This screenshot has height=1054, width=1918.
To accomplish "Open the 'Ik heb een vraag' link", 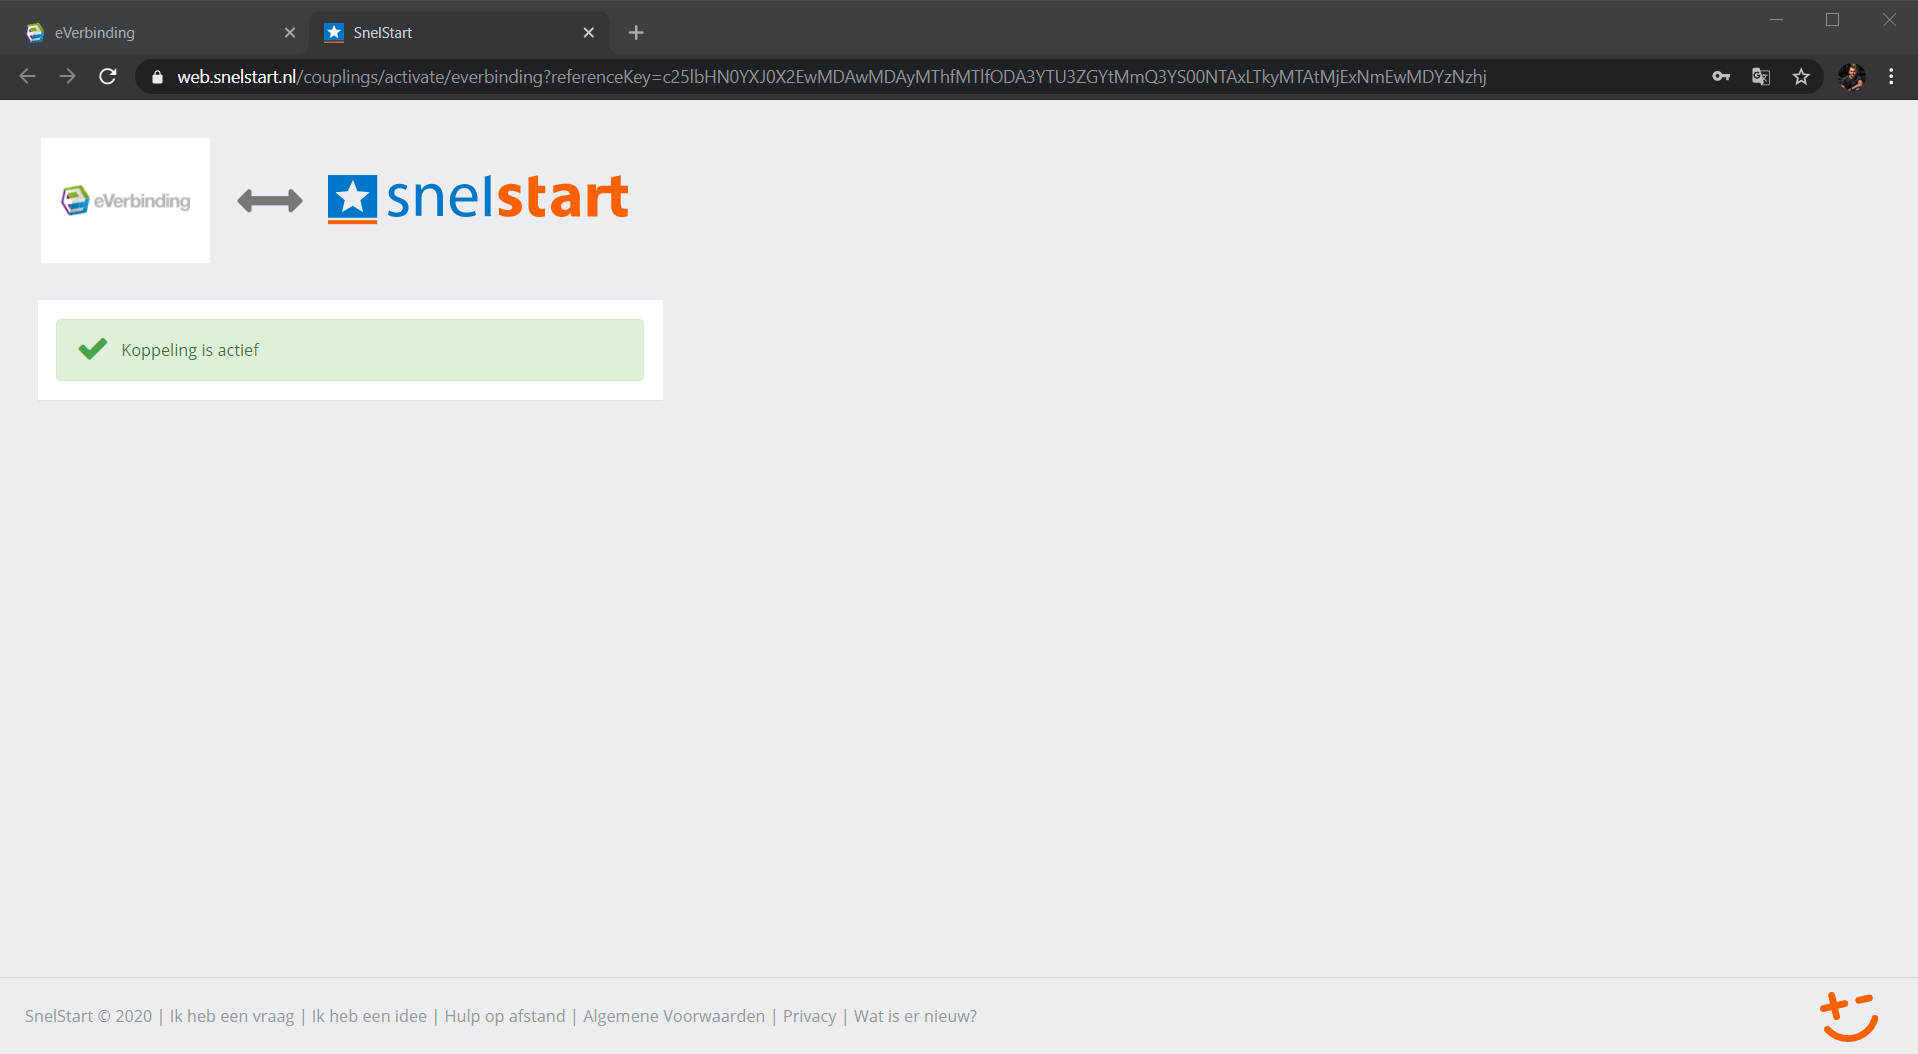I will point(232,1016).
